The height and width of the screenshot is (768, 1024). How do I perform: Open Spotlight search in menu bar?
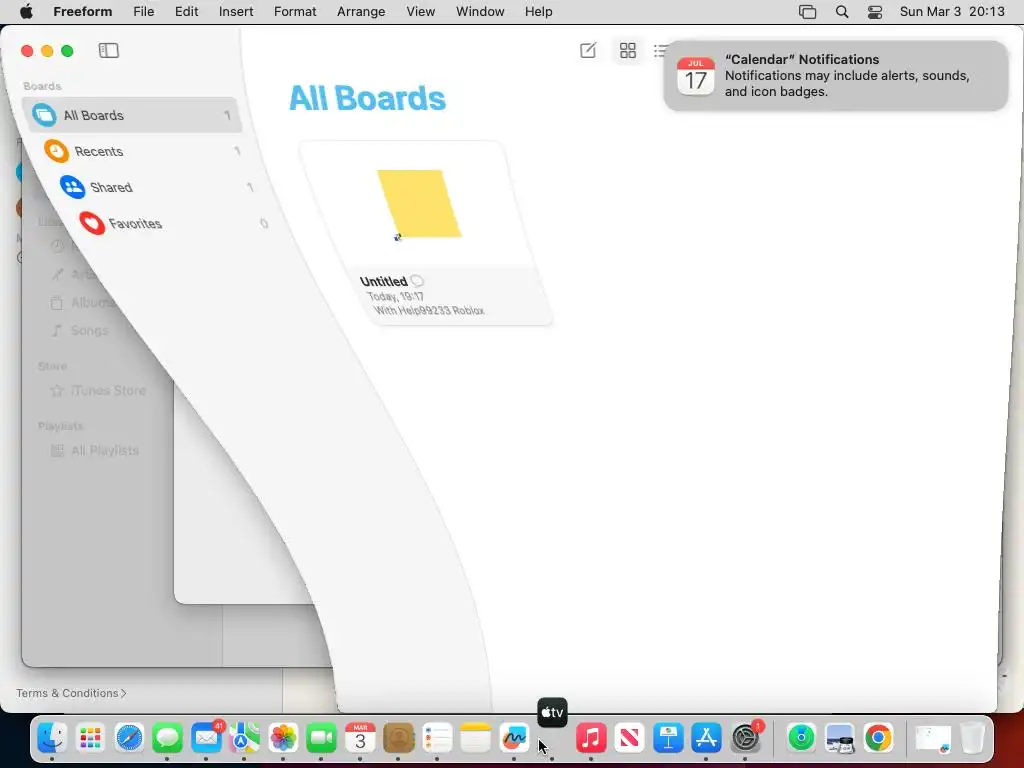842,12
